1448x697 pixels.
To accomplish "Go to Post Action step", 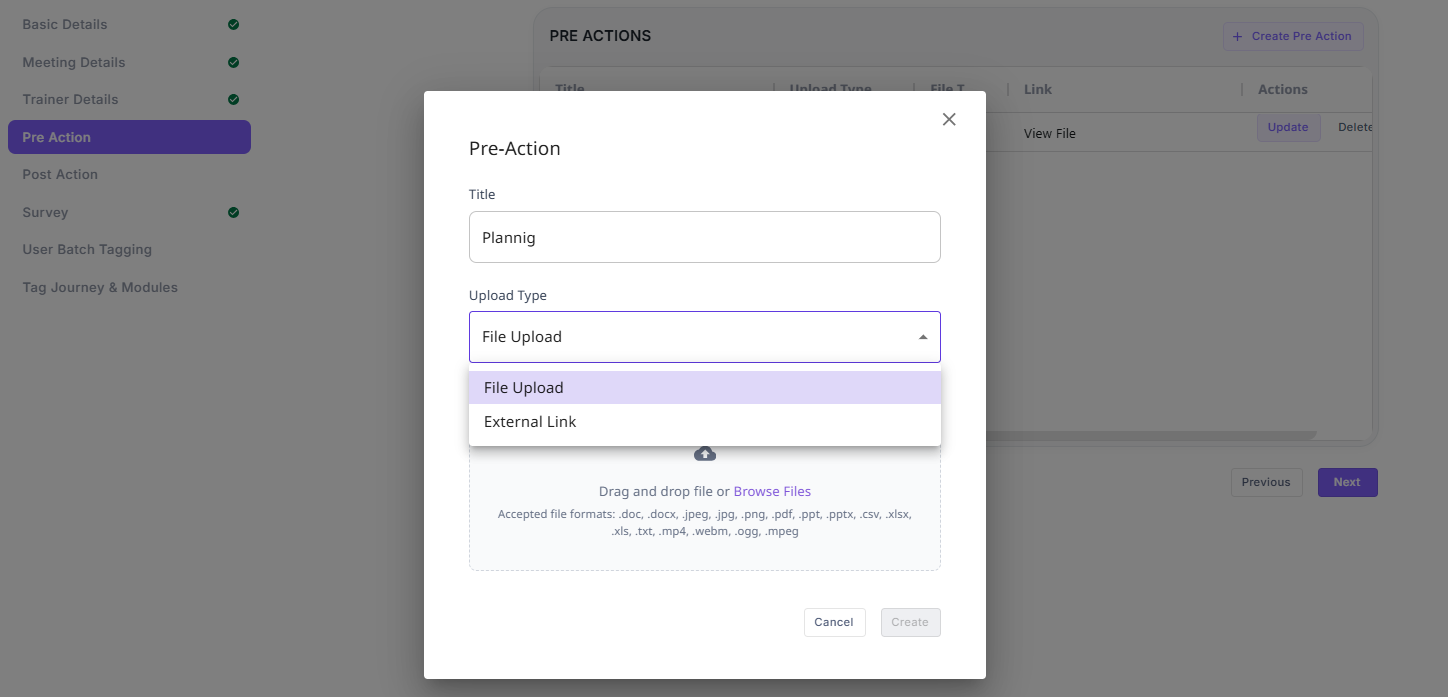I will tap(60, 174).
